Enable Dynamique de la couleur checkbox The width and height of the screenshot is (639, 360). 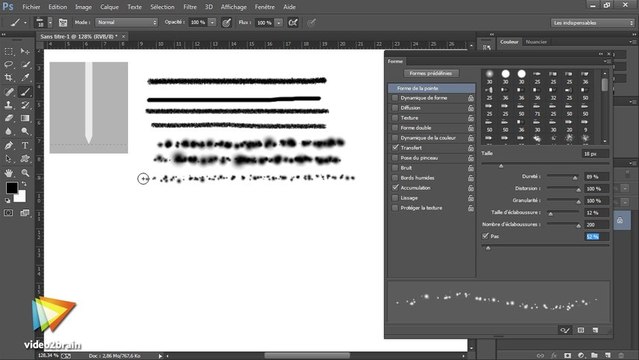pos(394,138)
